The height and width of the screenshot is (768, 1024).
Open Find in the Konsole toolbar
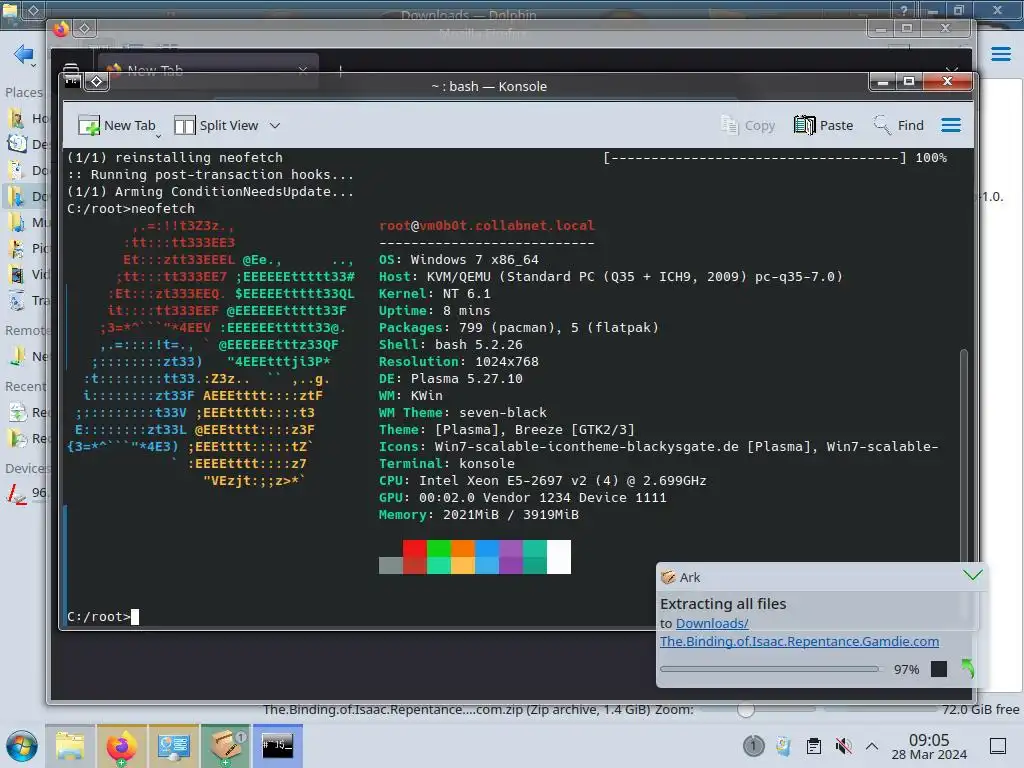pyautogui.click(x=899, y=125)
